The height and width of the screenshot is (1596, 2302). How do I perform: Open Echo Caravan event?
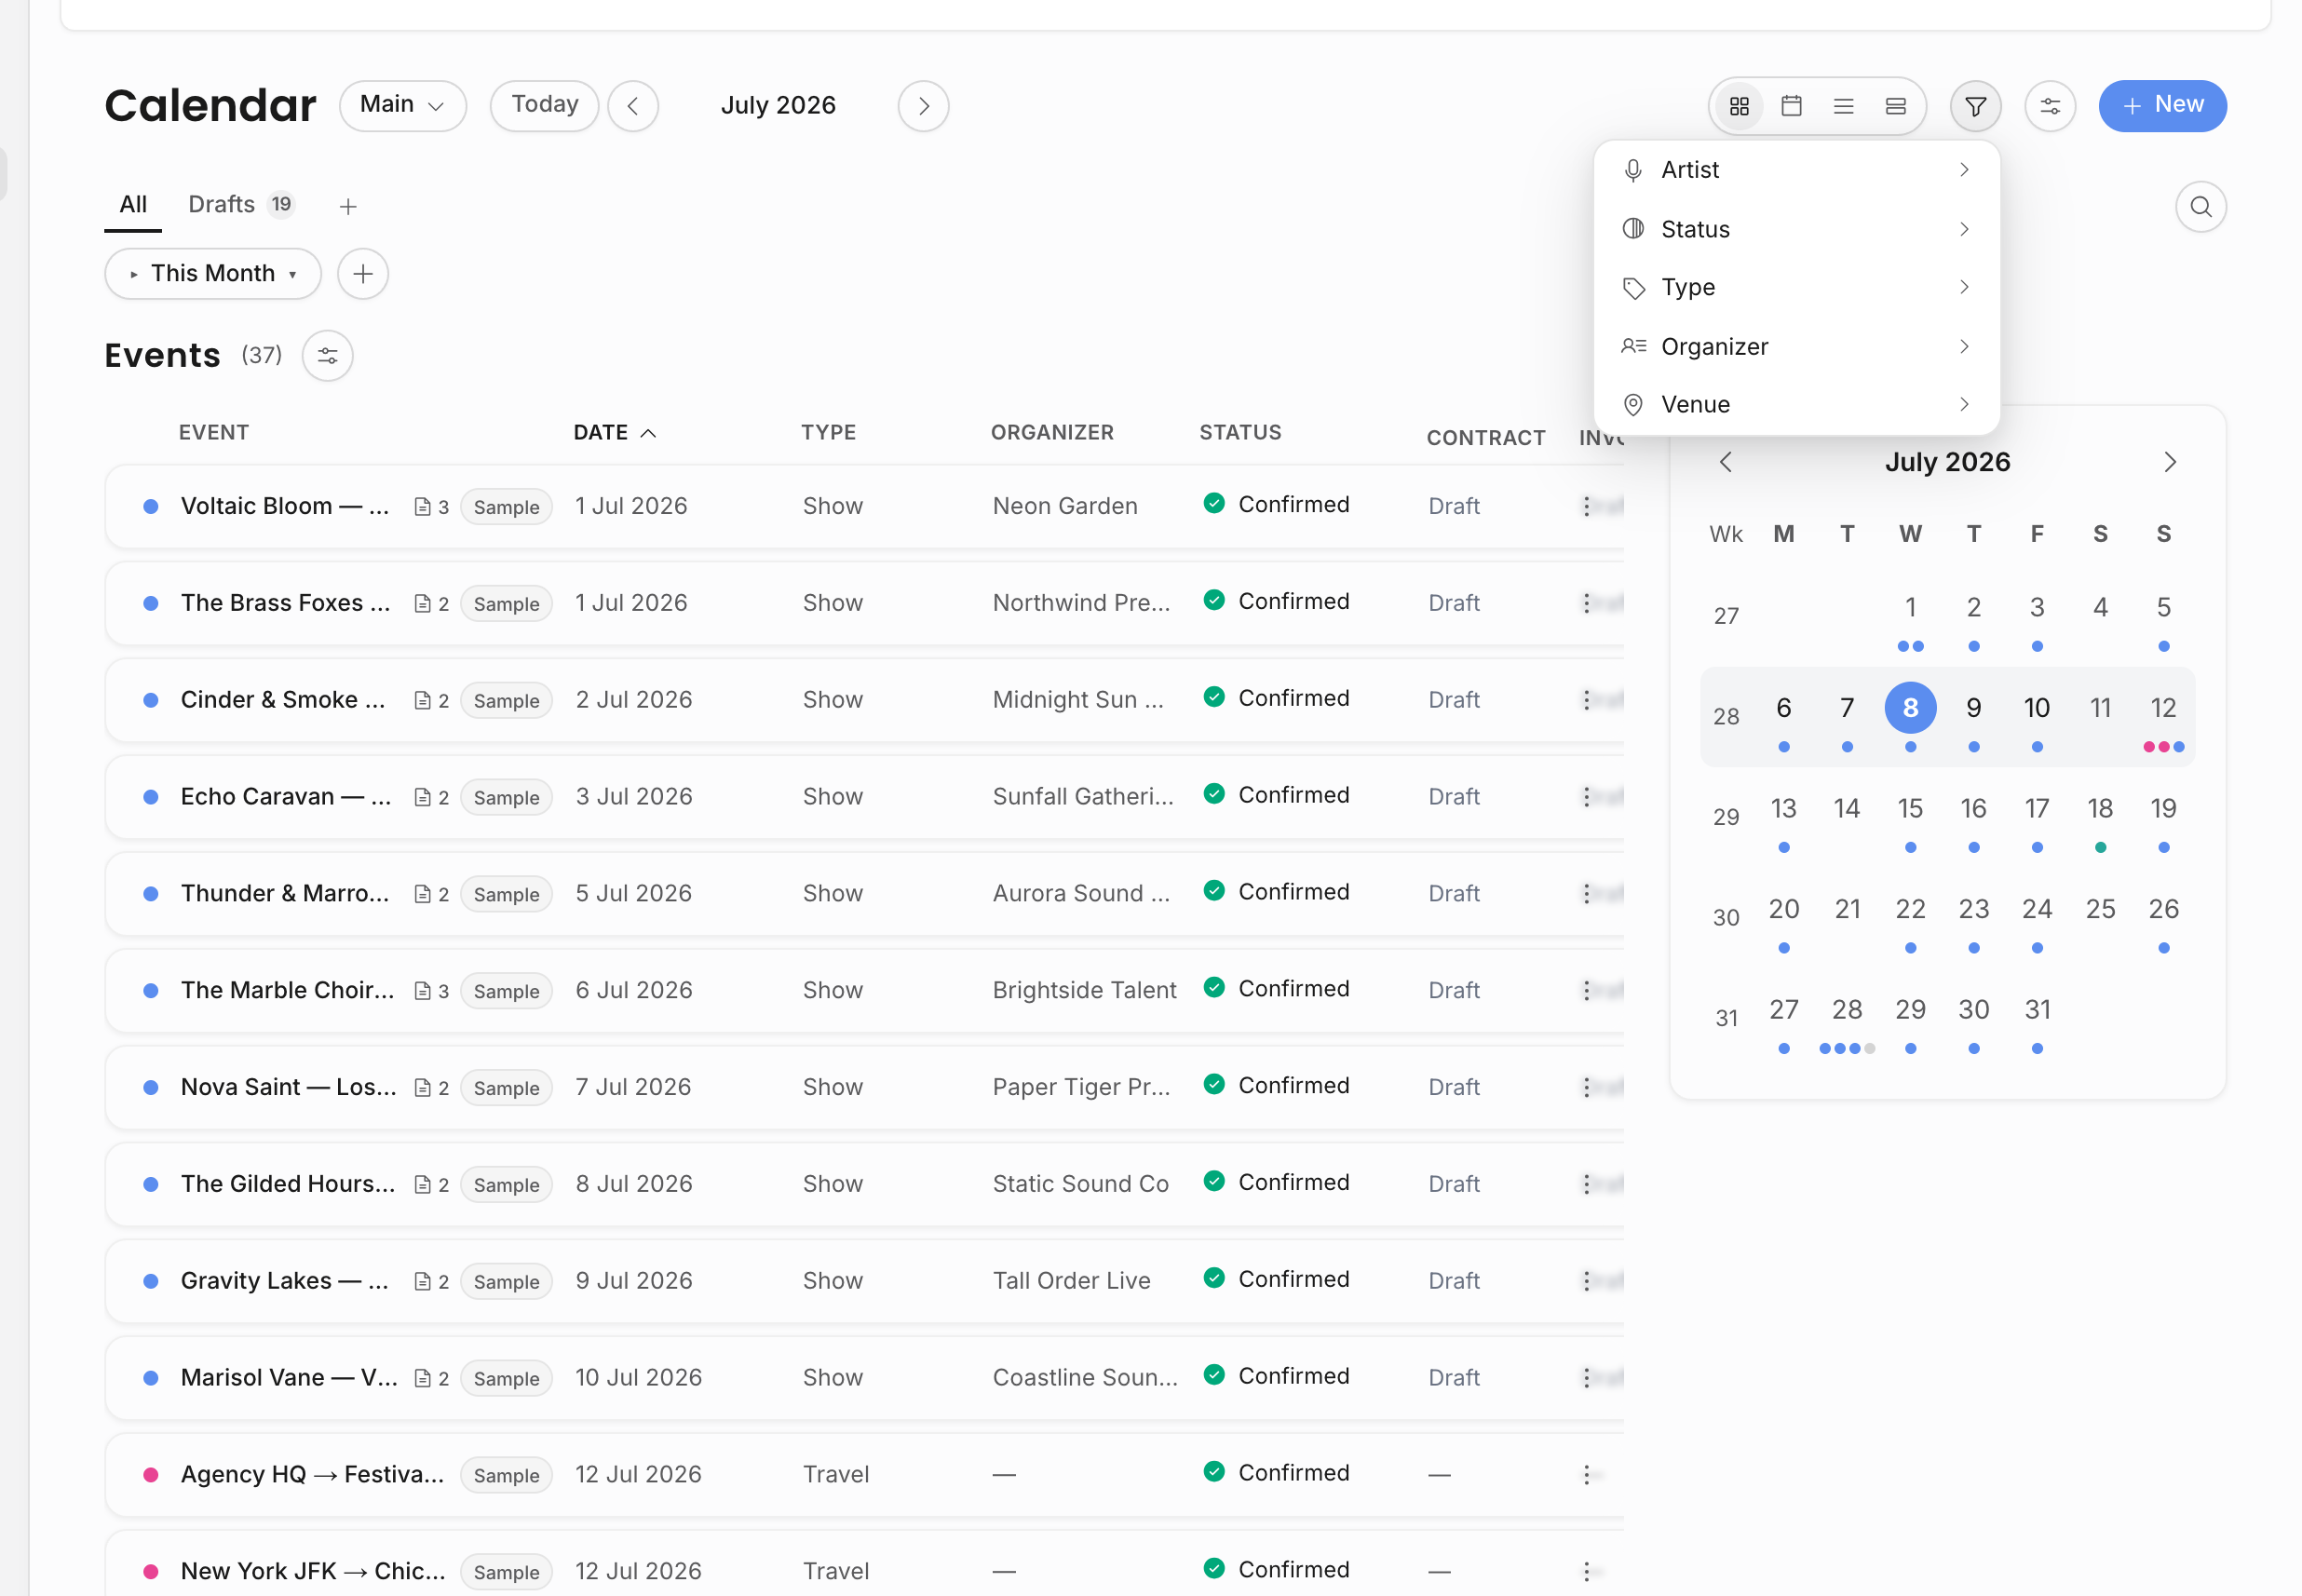285,797
